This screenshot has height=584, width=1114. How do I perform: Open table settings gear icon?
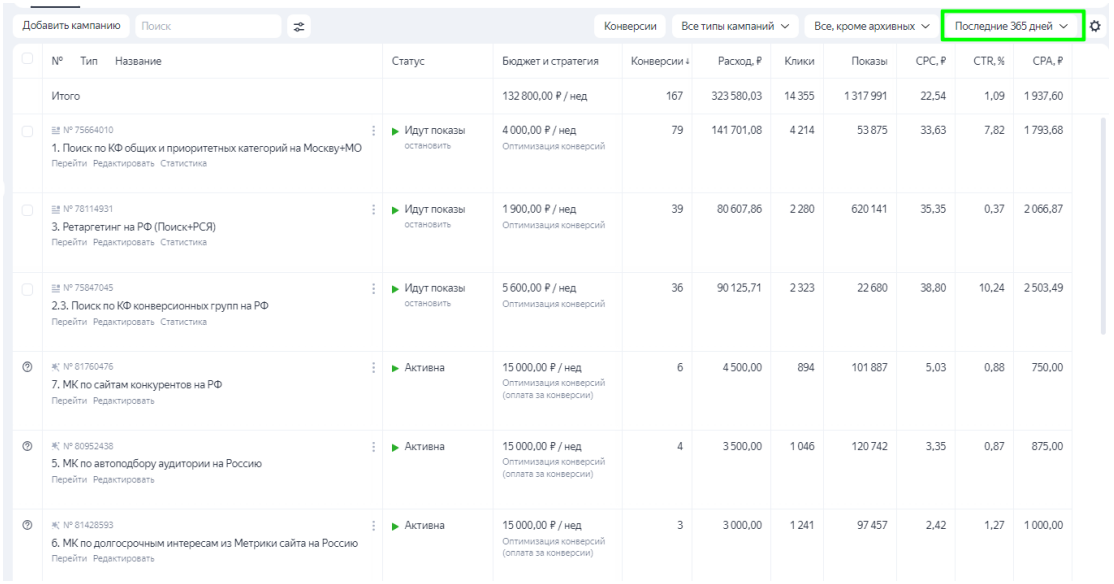click(1095, 26)
